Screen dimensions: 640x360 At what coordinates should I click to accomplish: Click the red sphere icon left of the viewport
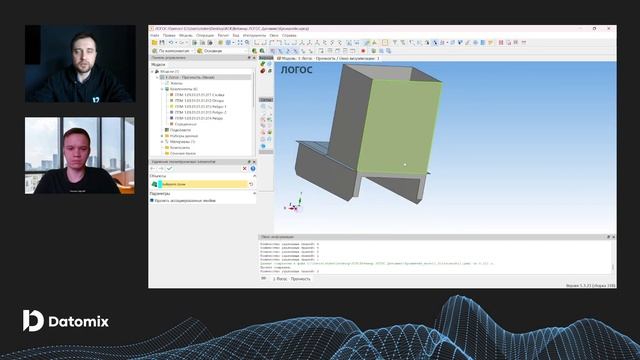click(x=263, y=71)
